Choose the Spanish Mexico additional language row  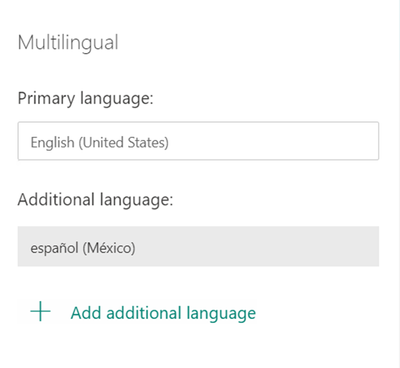(198, 246)
